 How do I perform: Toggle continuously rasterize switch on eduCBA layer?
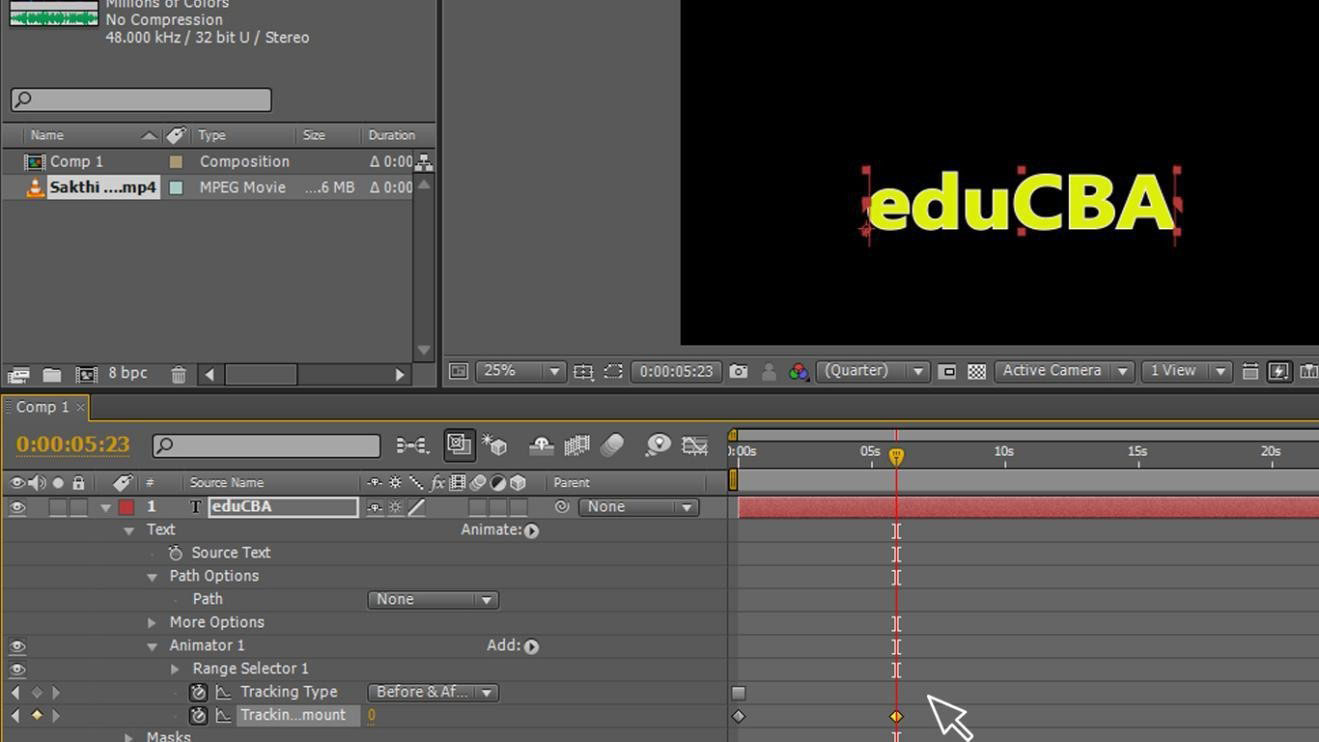[x=396, y=507]
